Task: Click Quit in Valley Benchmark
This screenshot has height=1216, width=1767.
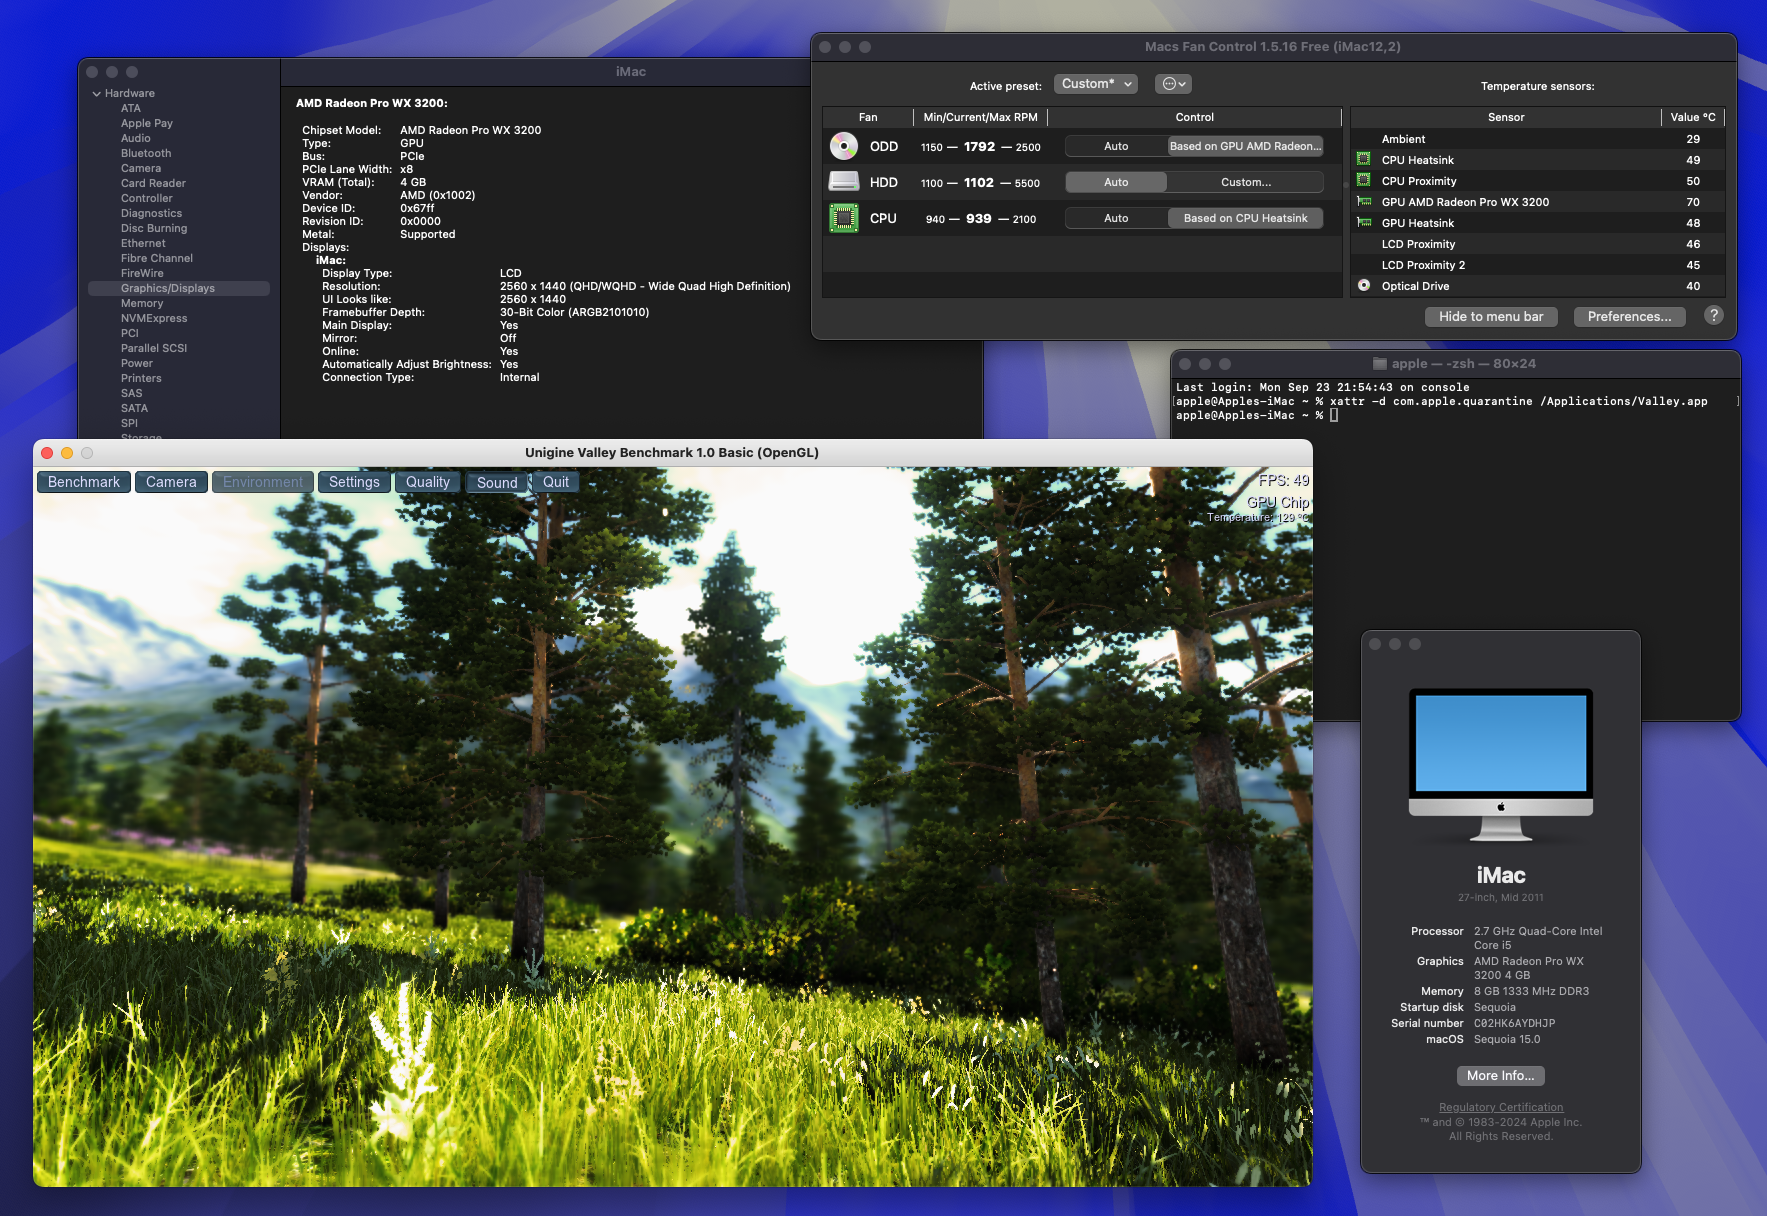Action: (556, 482)
